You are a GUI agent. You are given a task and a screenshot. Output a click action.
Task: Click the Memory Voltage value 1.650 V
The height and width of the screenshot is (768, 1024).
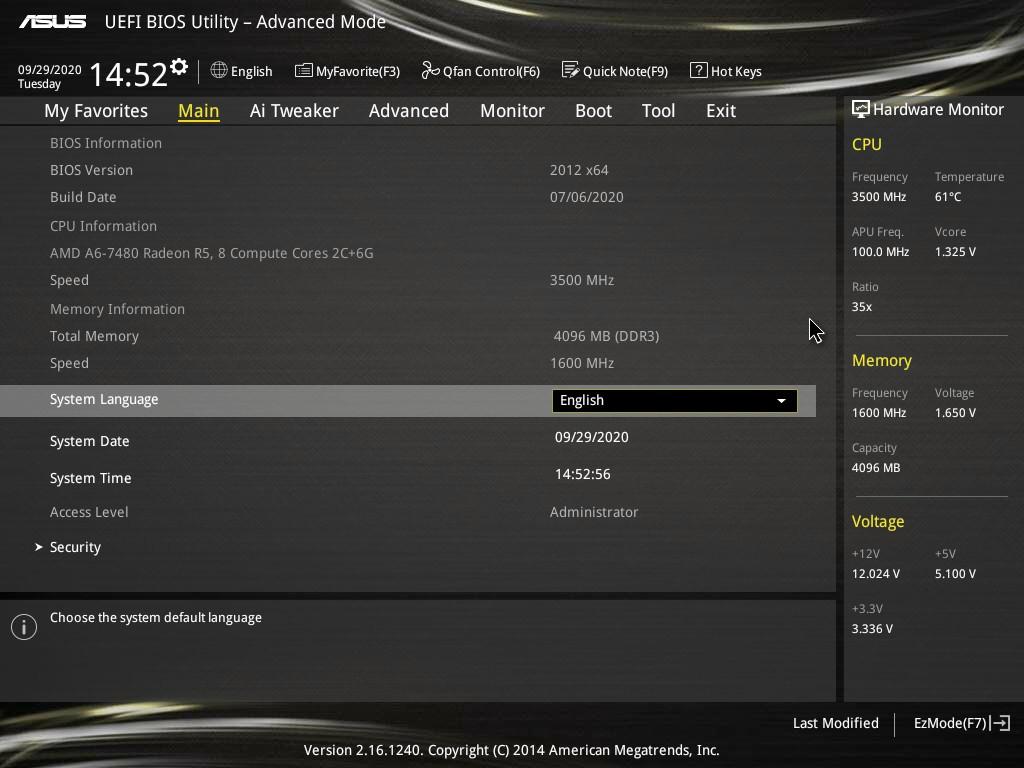pyautogui.click(x=955, y=413)
